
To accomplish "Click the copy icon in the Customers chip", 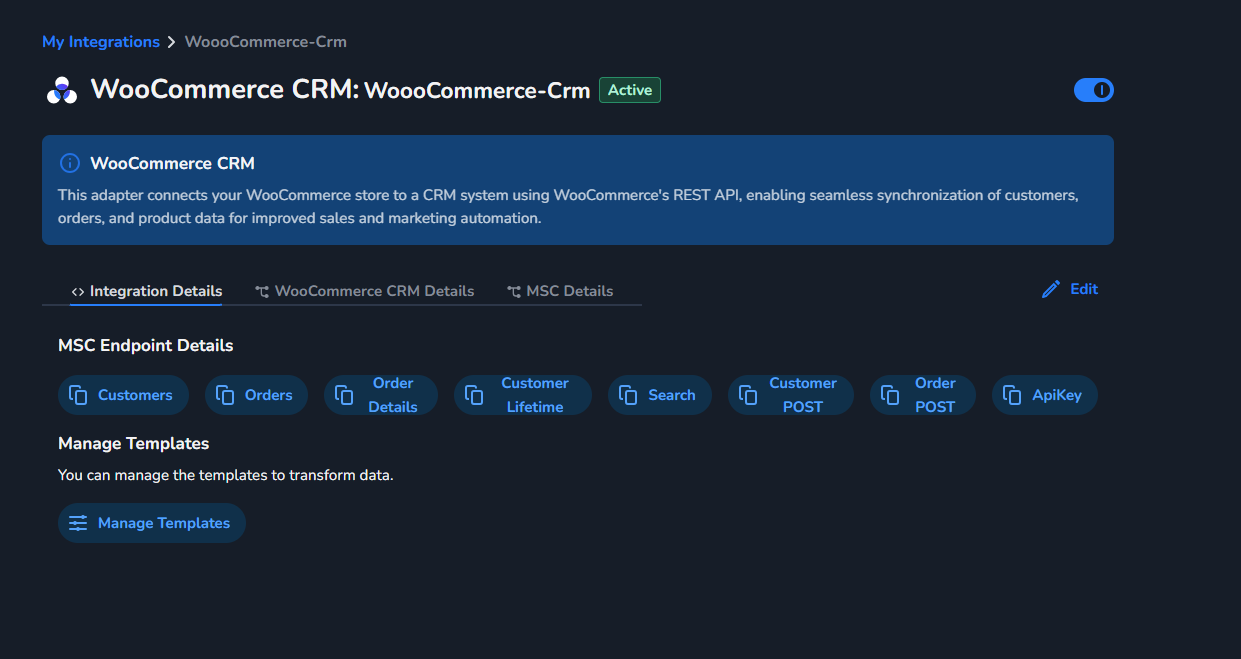I will coord(78,395).
